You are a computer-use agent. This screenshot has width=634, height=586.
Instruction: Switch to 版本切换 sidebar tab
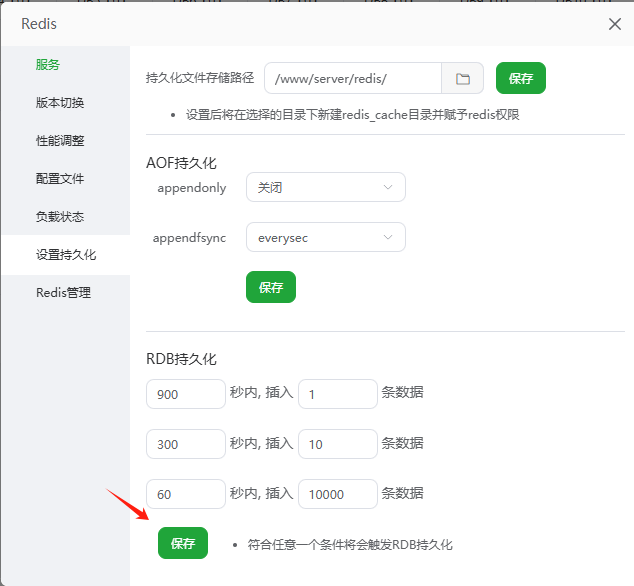(x=60, y=103)
